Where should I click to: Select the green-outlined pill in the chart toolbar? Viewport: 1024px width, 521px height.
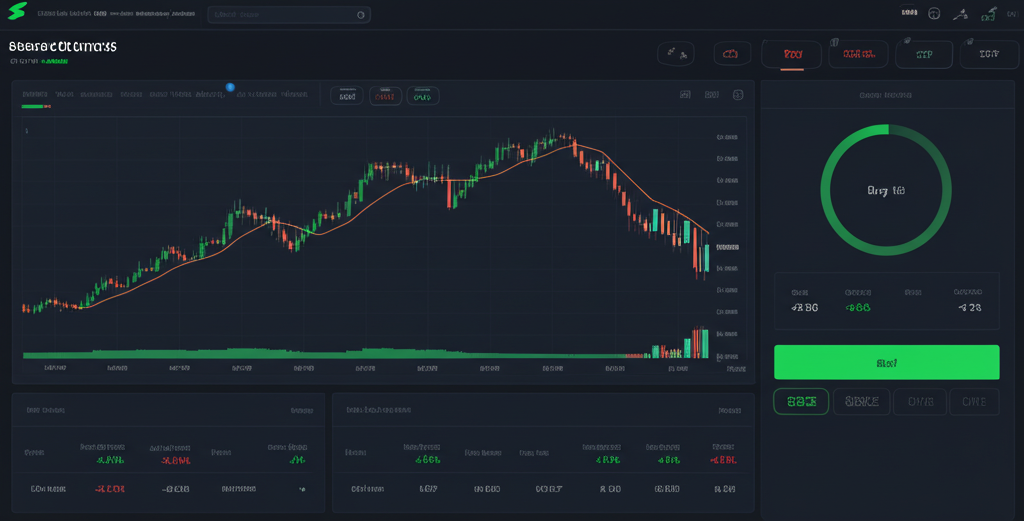tap(423, 96)
